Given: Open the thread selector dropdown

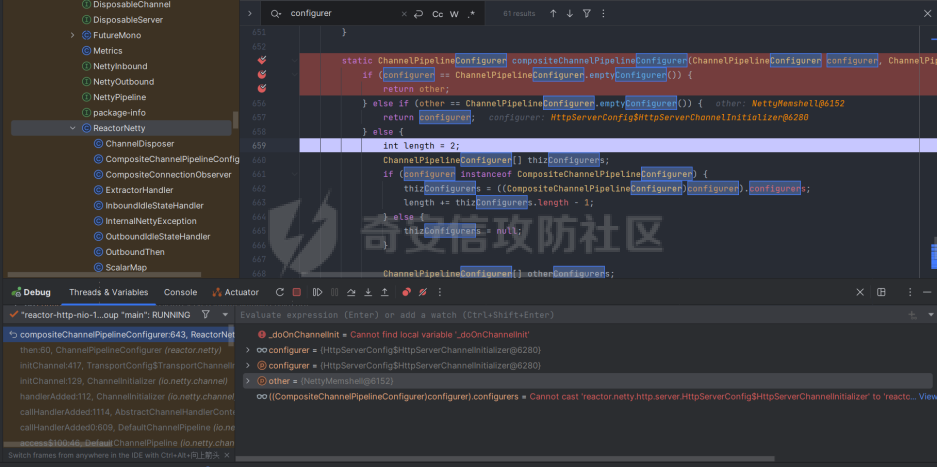Looking at the screenshot, I should coord(224,314).
